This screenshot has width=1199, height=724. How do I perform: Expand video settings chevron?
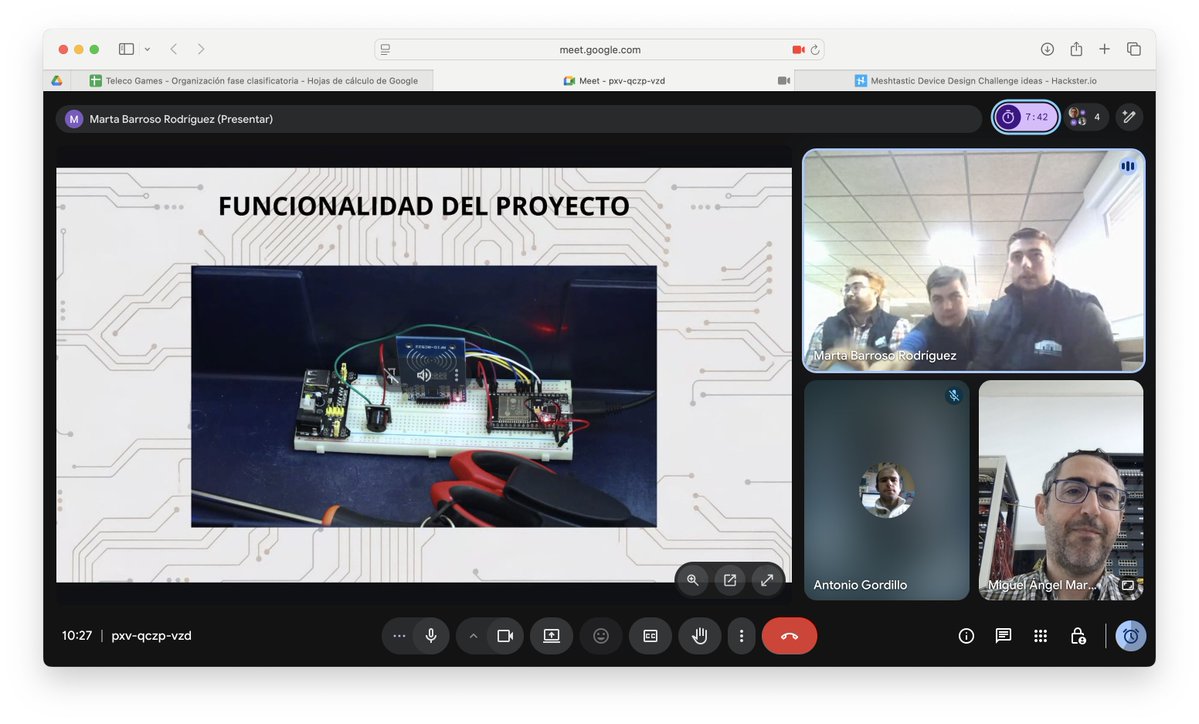pos(473,636)
